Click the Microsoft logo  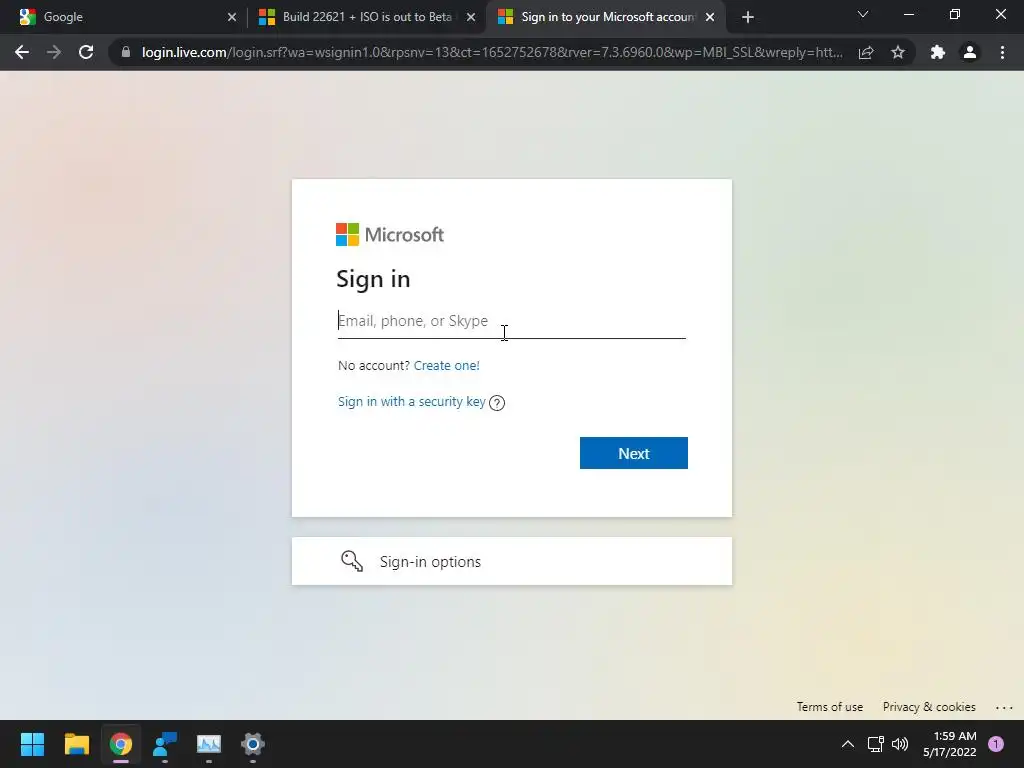click(390, 234)
